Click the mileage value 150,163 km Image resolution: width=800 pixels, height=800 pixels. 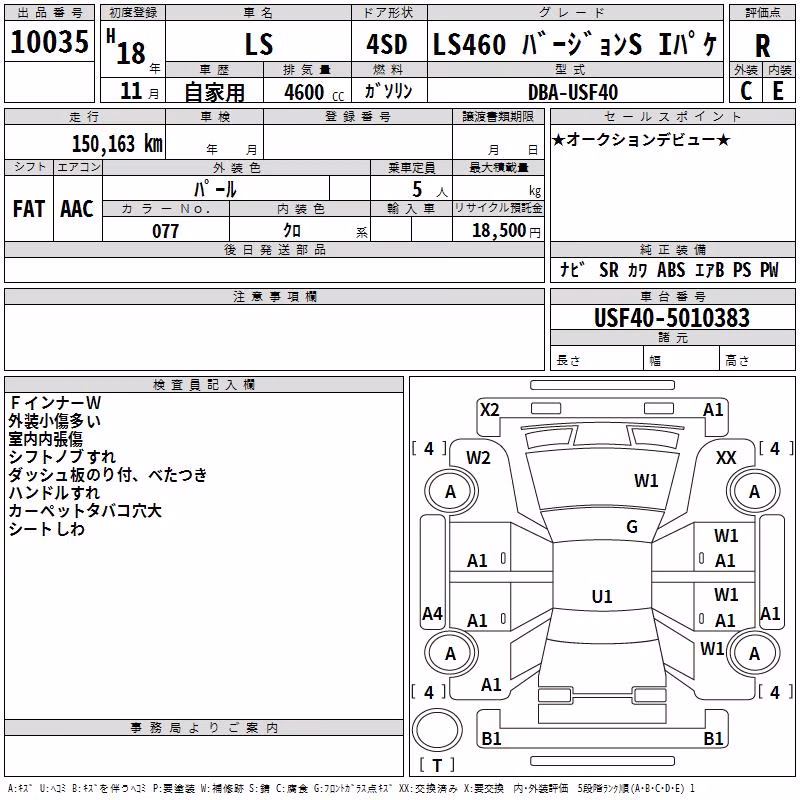pos(117,143)
